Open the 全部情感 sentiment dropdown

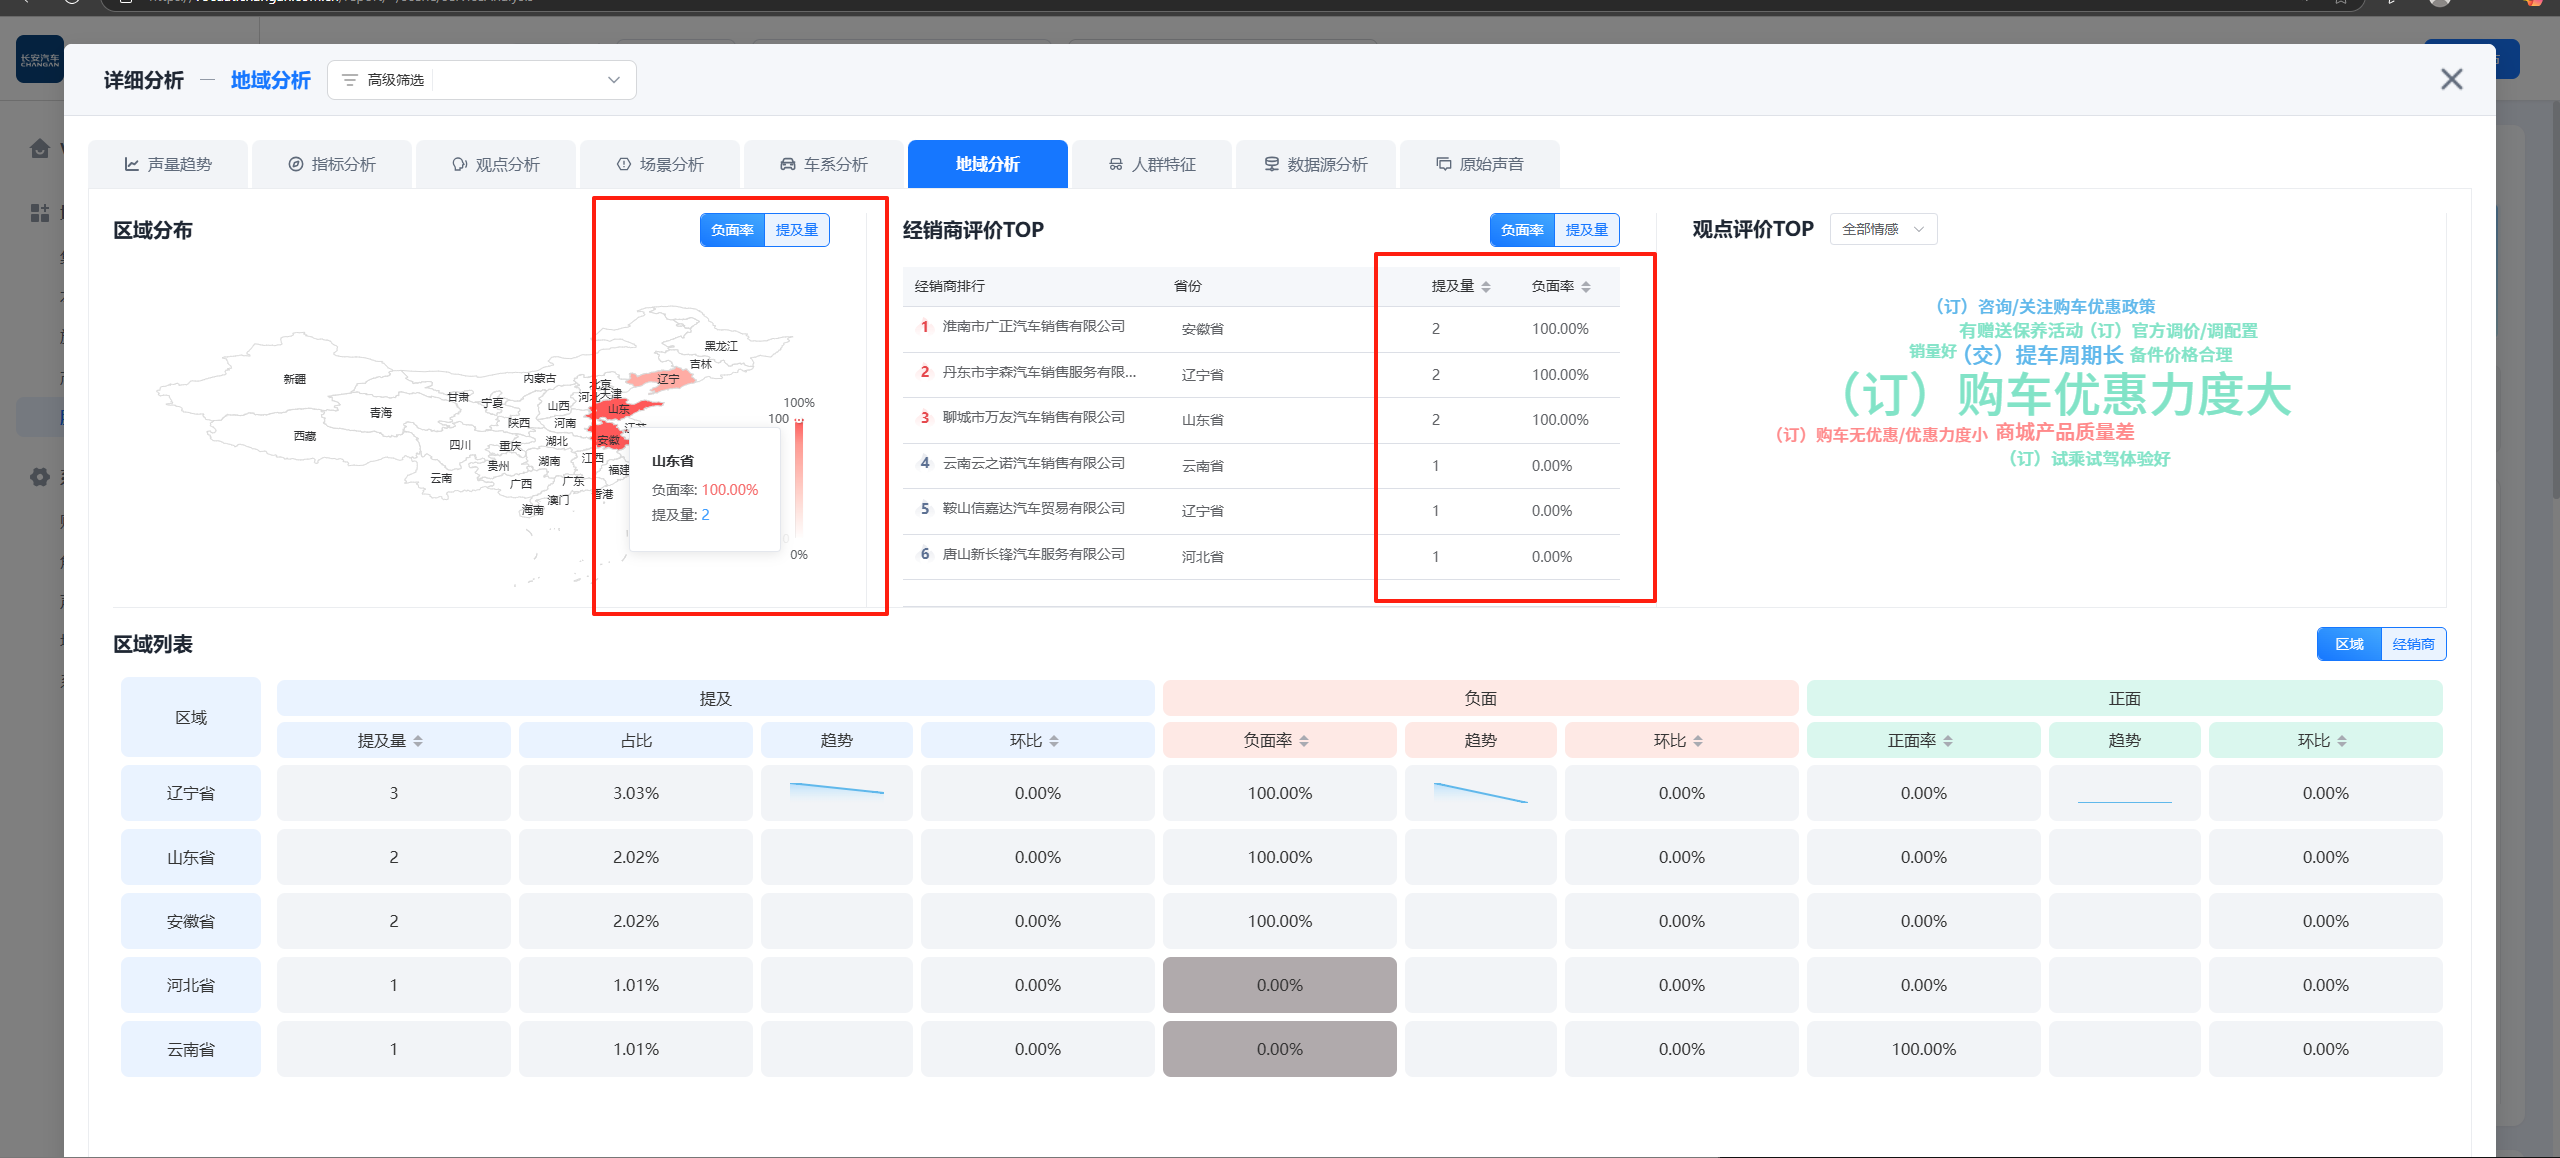[x=1883, y=229]
